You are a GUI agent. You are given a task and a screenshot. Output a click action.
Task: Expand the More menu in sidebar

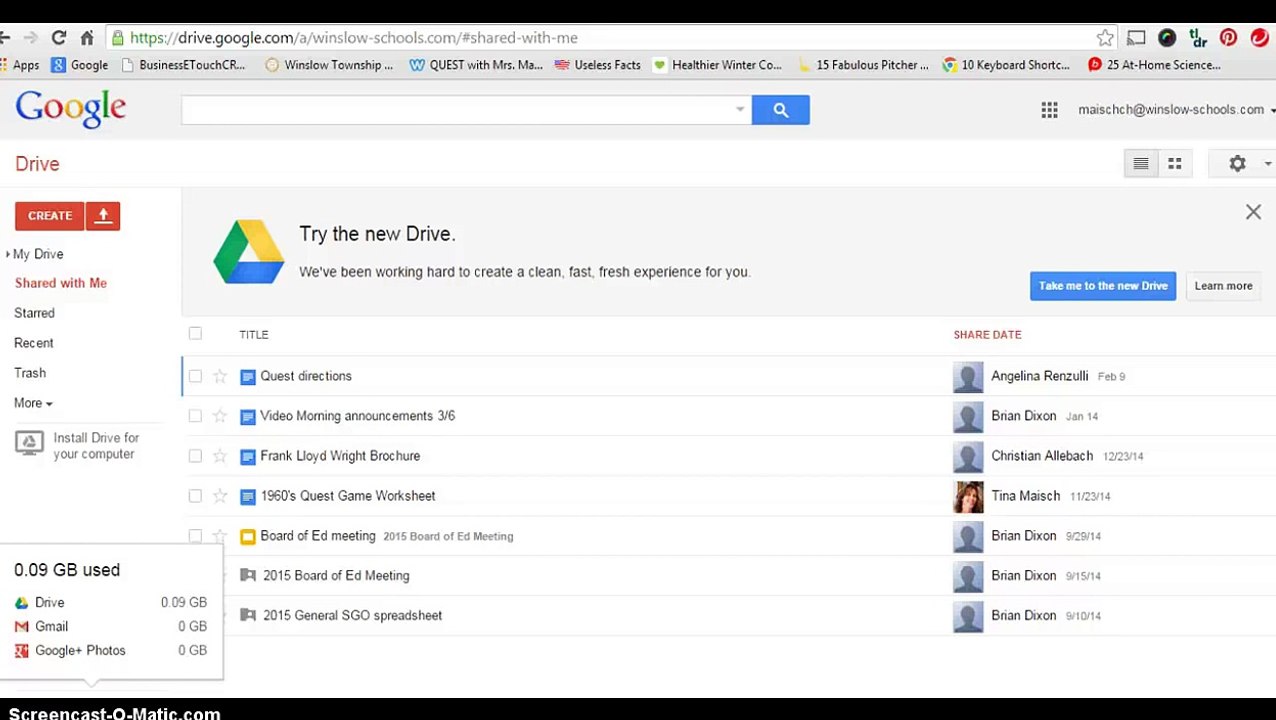click(33, 403)
